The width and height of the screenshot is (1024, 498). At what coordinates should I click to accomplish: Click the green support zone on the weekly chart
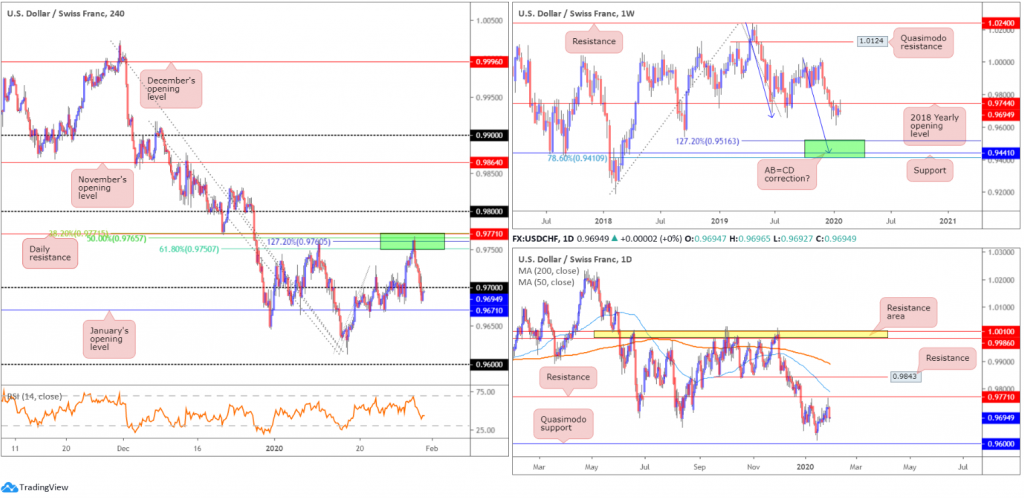point(834,148)
